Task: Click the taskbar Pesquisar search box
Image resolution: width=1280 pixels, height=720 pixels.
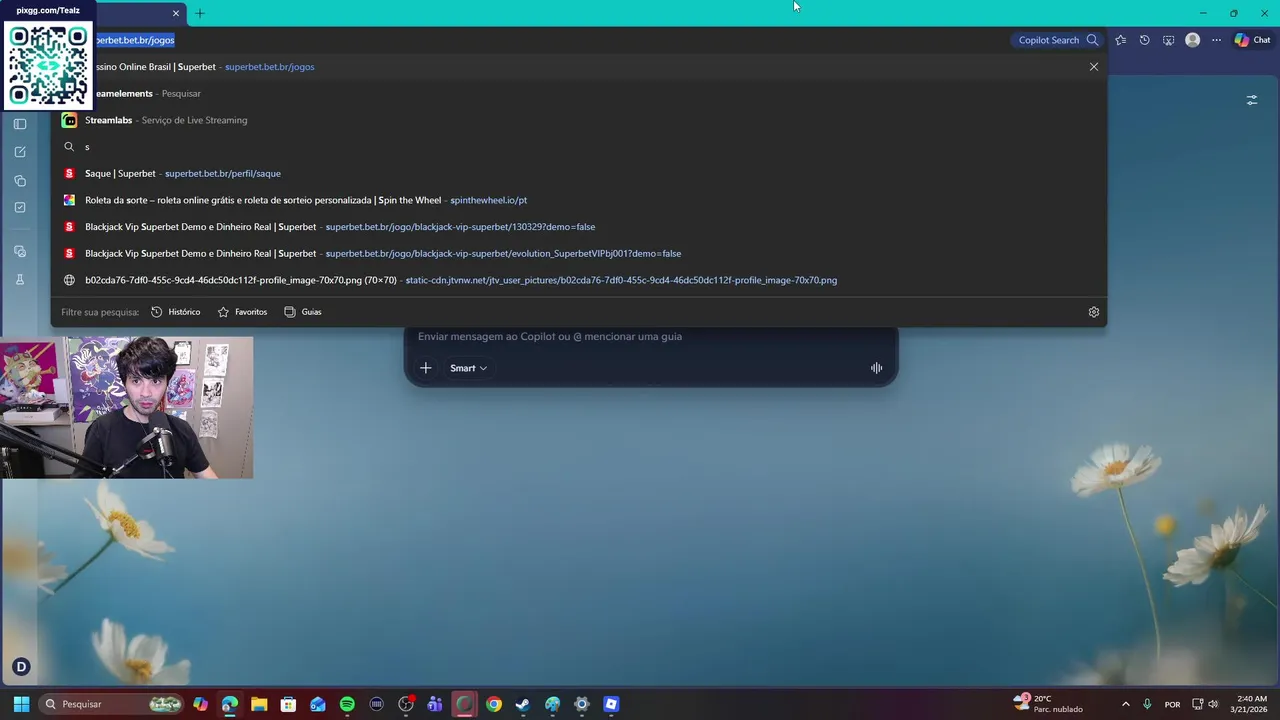Action: [112, 704]
